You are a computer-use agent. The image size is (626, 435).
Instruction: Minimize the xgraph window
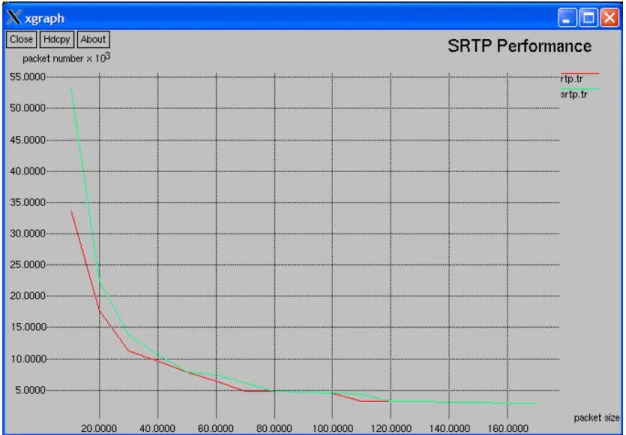pos(567,18)
